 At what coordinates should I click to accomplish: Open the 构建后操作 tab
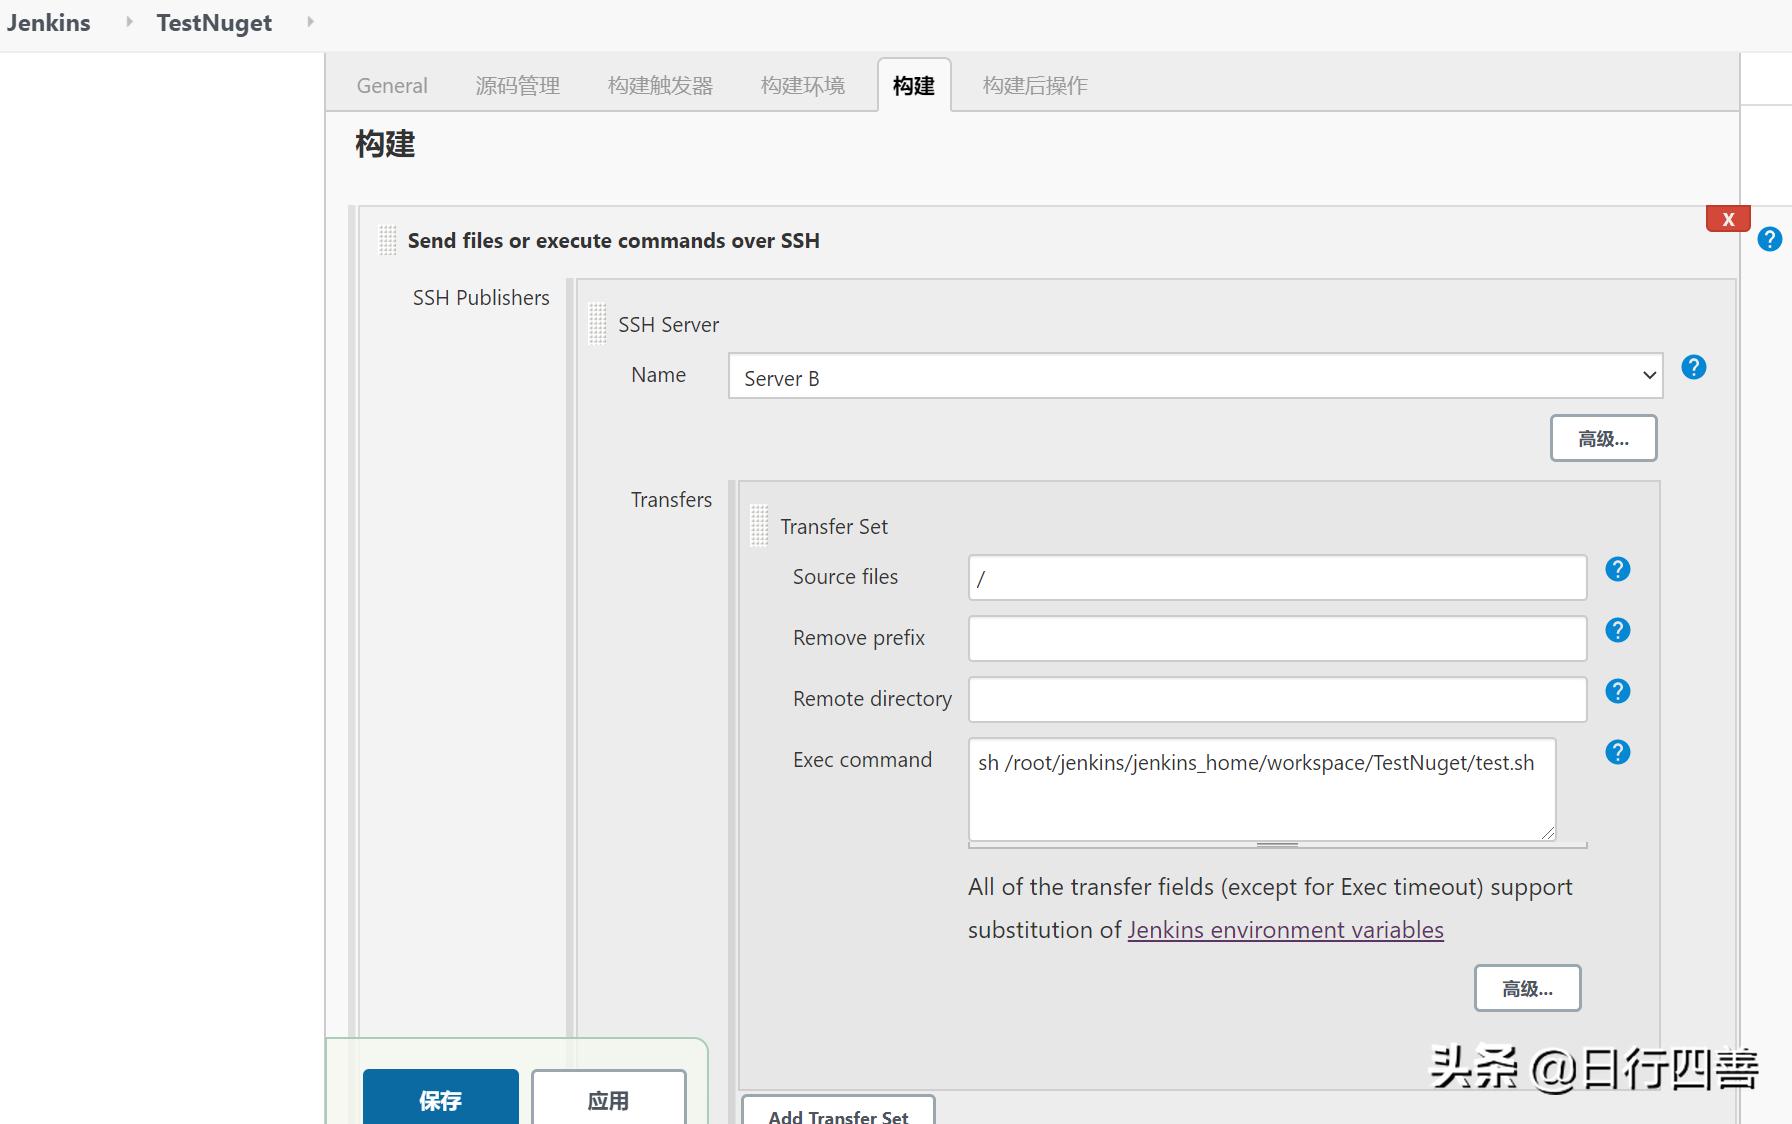click(x=1034, y=86)
